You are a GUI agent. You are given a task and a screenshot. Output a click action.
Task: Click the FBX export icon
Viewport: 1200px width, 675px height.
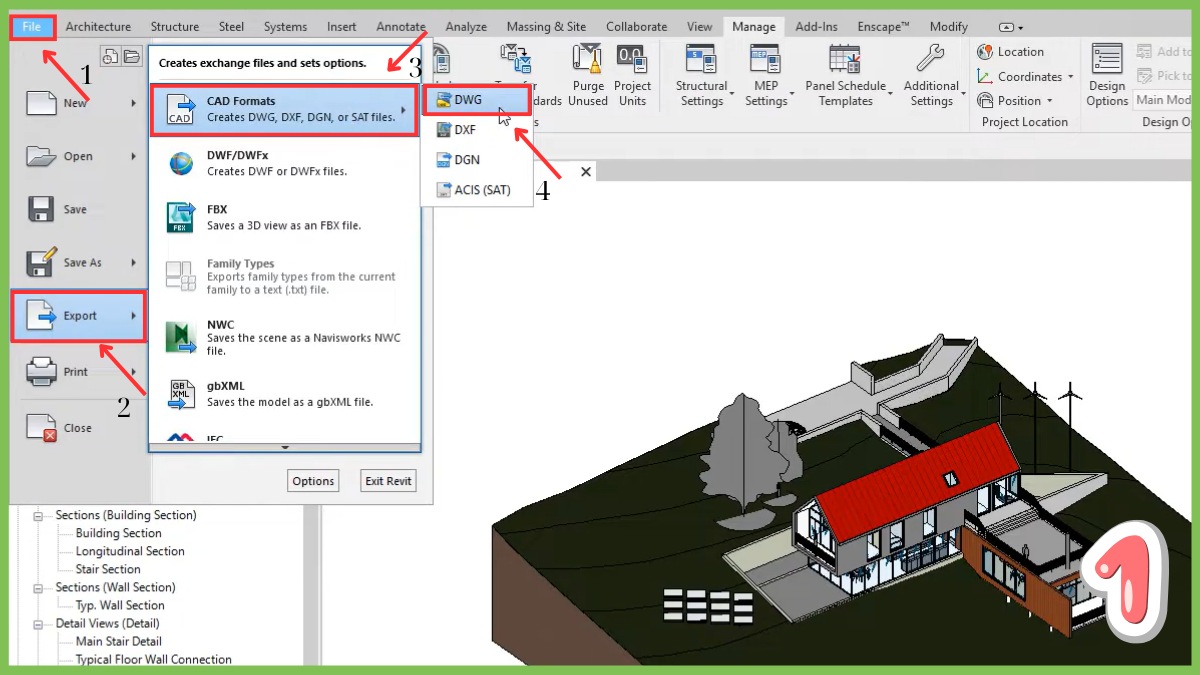pyautogui.click(x=181, y=217)
